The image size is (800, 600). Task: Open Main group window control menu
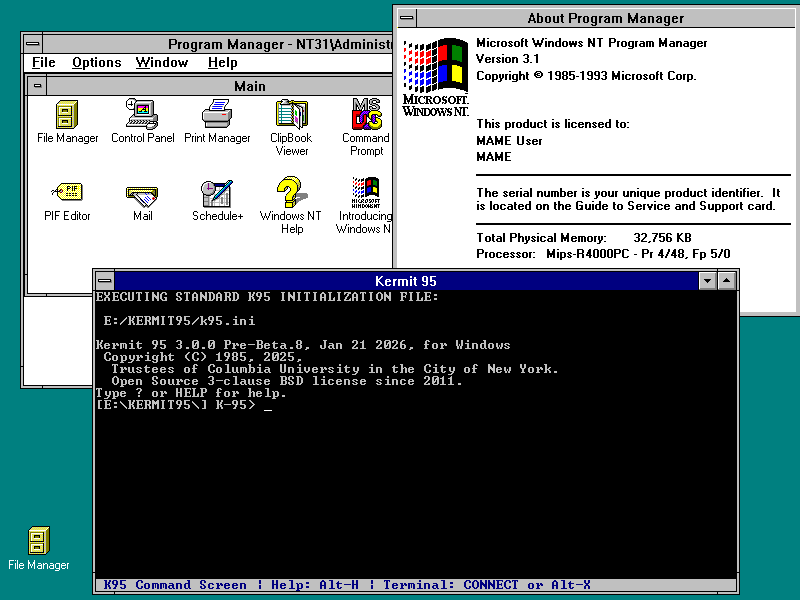(x=37, y=86)
